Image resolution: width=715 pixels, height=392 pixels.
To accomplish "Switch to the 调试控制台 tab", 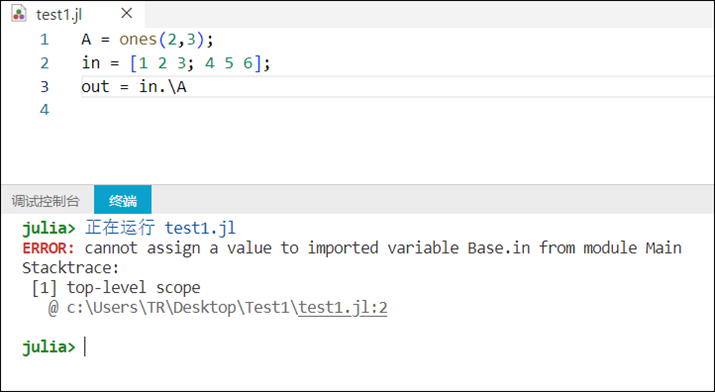I will click(x=46, y=201).
